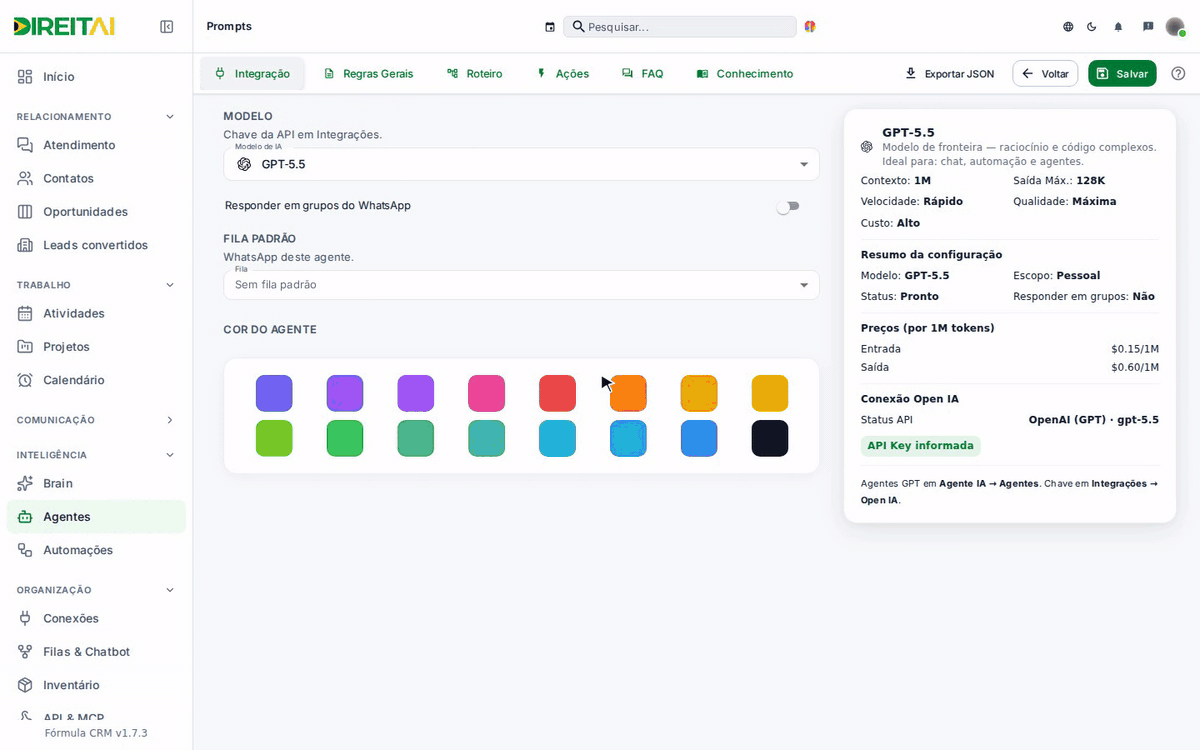Screen dimensions: 1200x750
Task: Click Exportar JSON
Action: point(949,74)
